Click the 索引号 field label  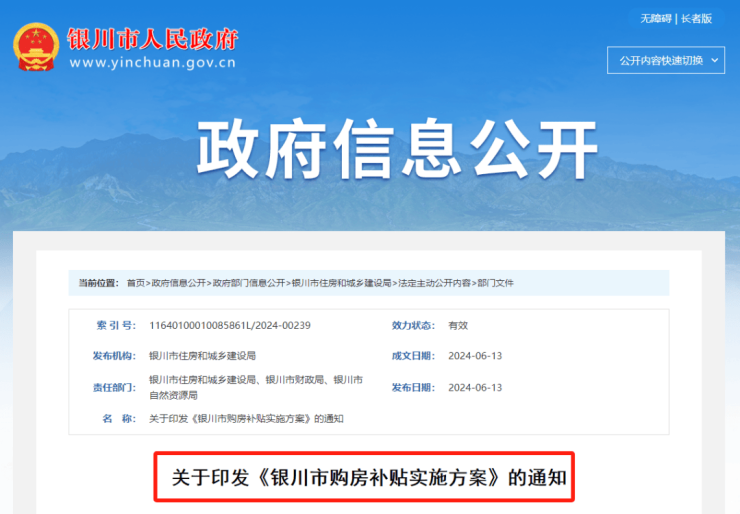(x=116, y=325)
